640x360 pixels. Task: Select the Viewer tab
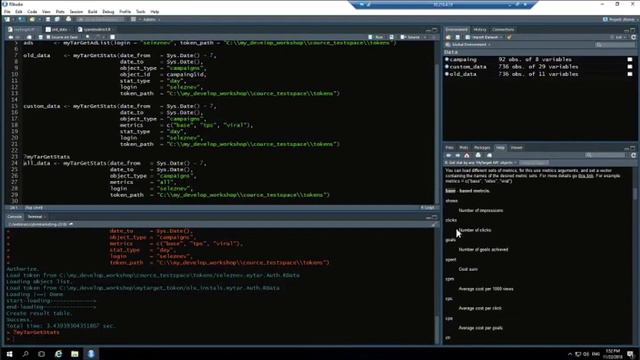coord(516,148)
